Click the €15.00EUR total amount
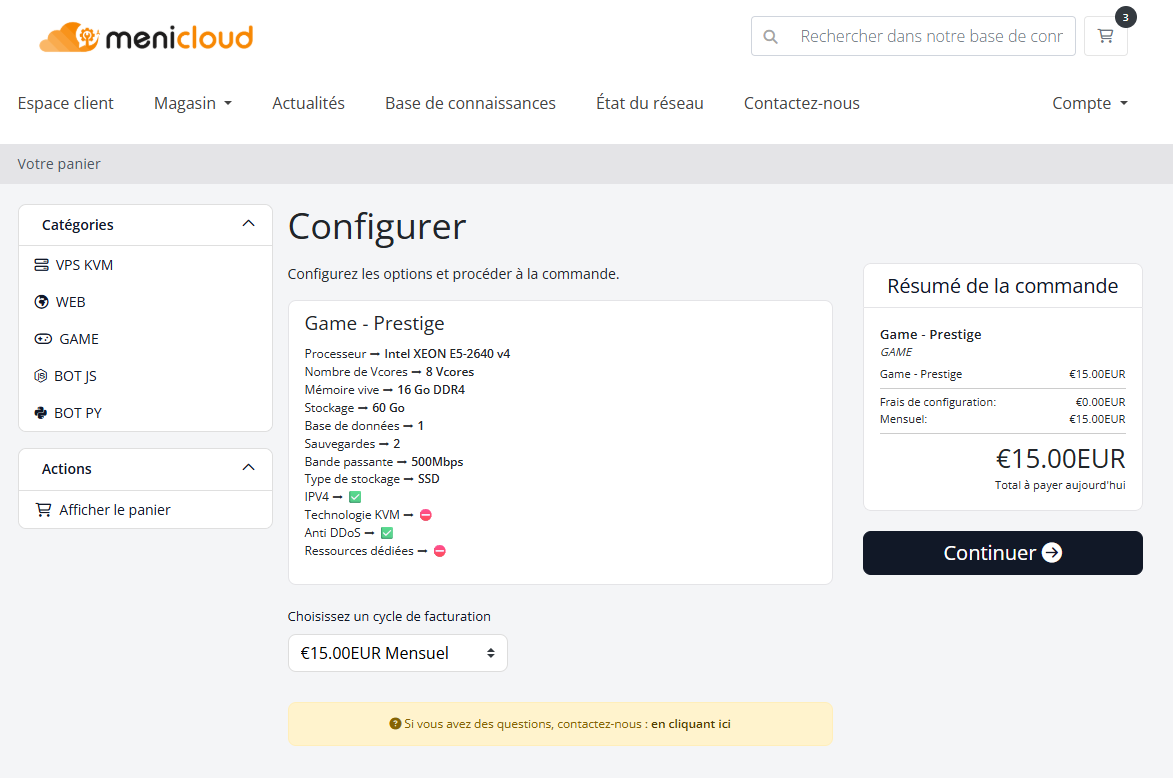The height and width of the screenshot is (778, 1173). click(1060, 458)
